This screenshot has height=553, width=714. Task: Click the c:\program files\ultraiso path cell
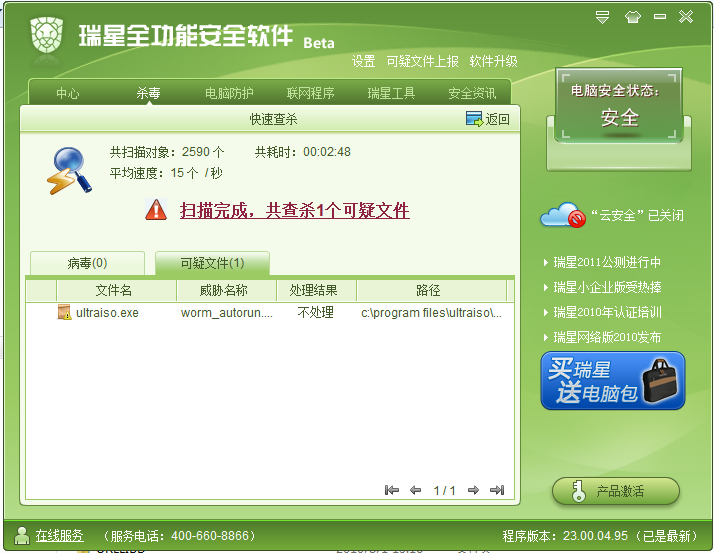coord(431,313)
